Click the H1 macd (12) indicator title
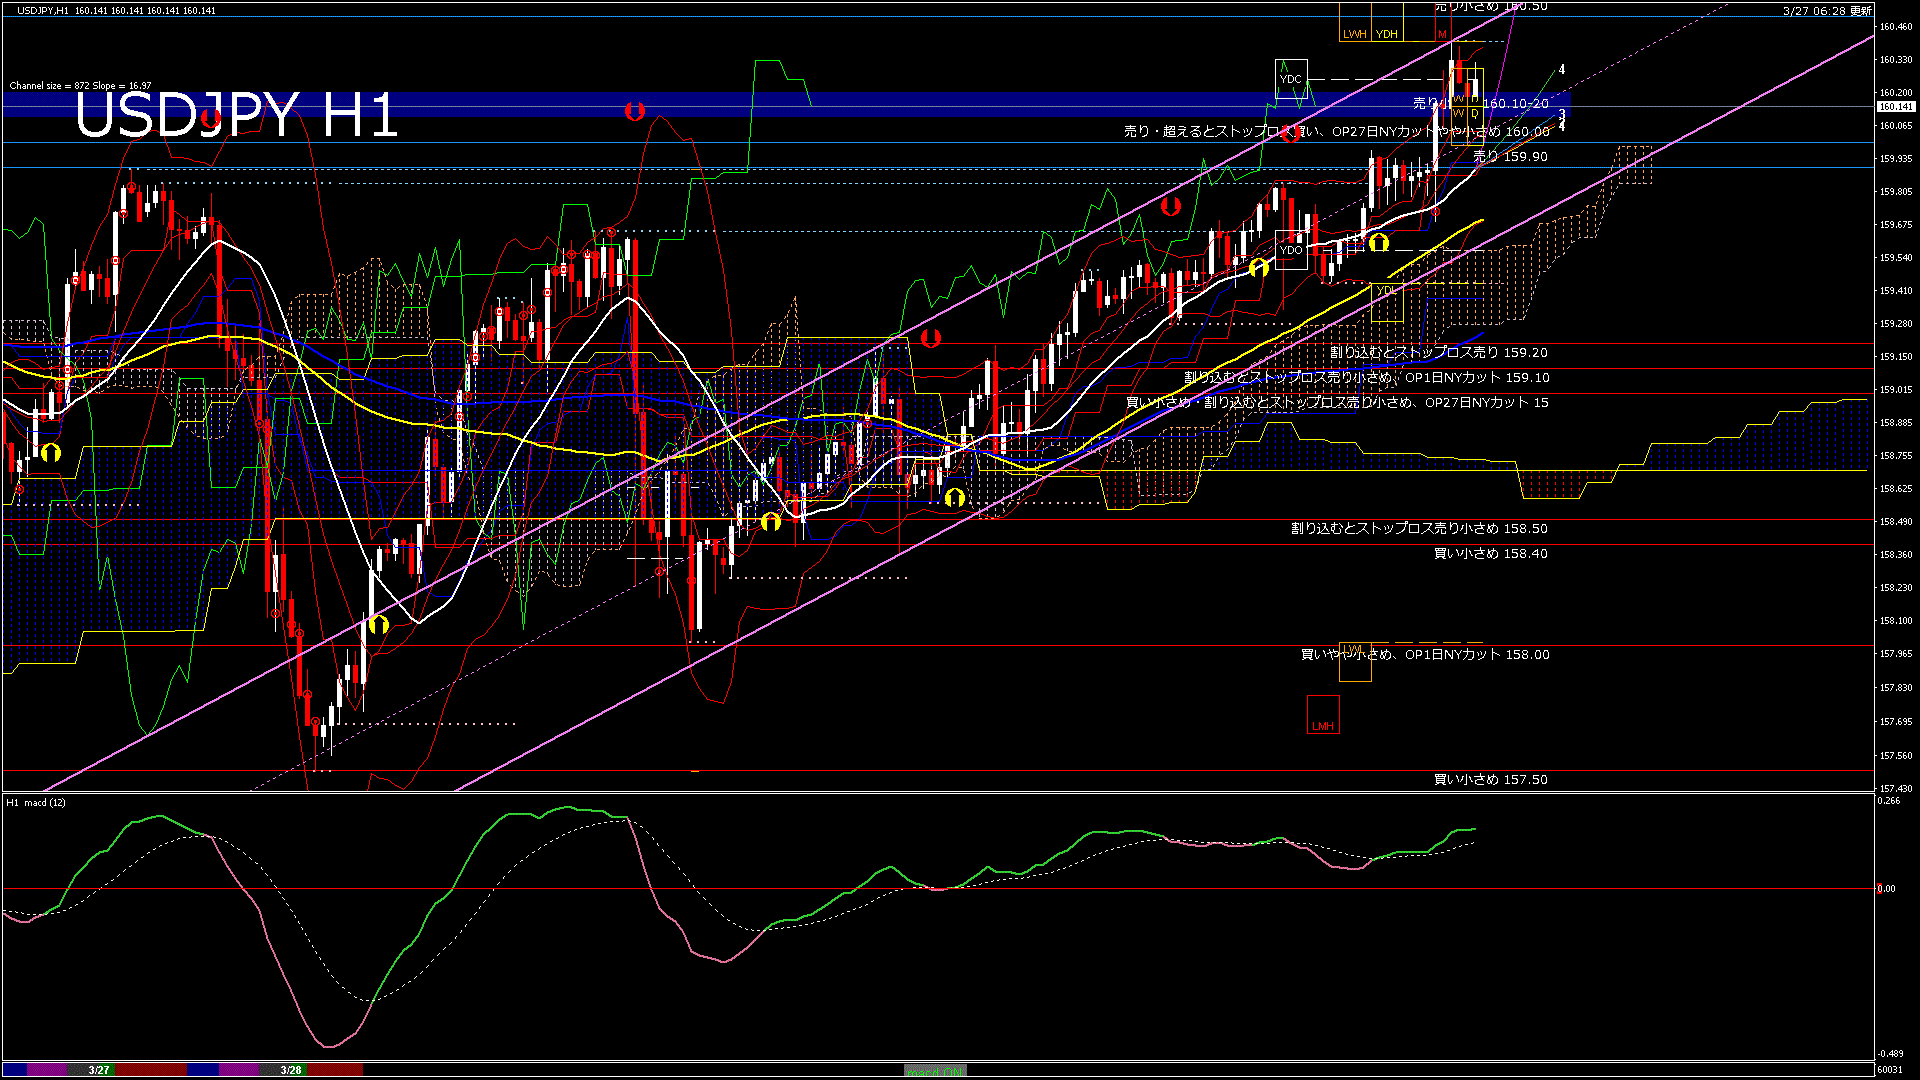 pos(37,802)
